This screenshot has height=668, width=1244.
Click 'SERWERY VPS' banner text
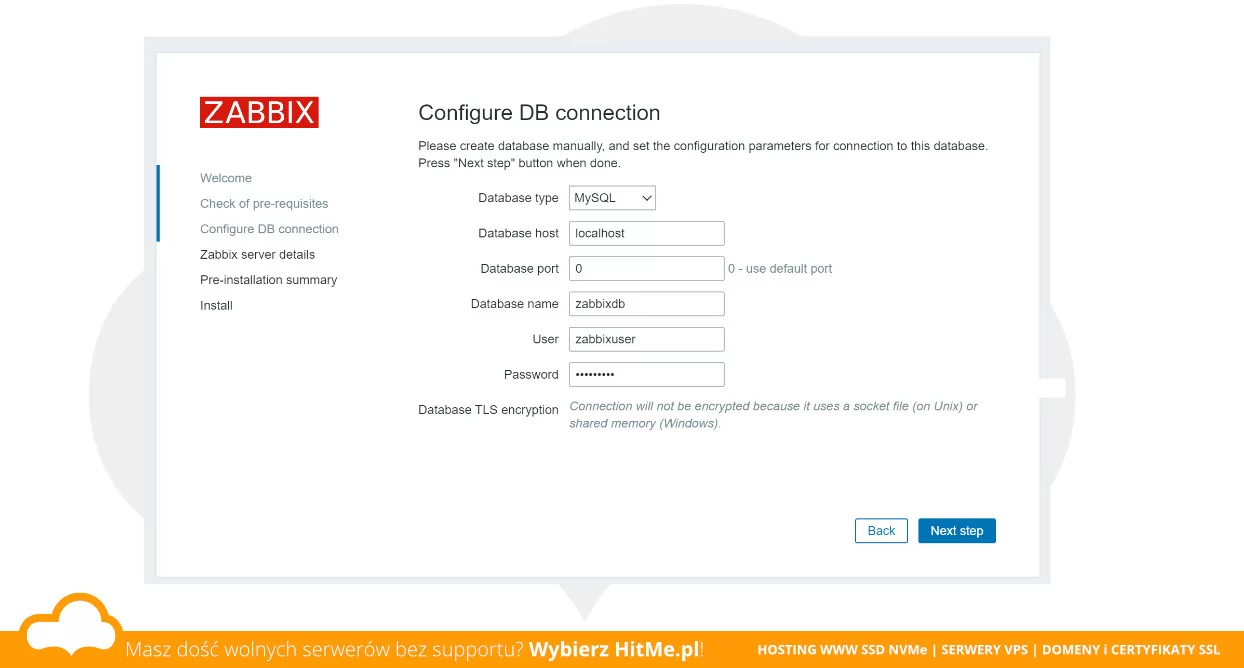(984, 649)
